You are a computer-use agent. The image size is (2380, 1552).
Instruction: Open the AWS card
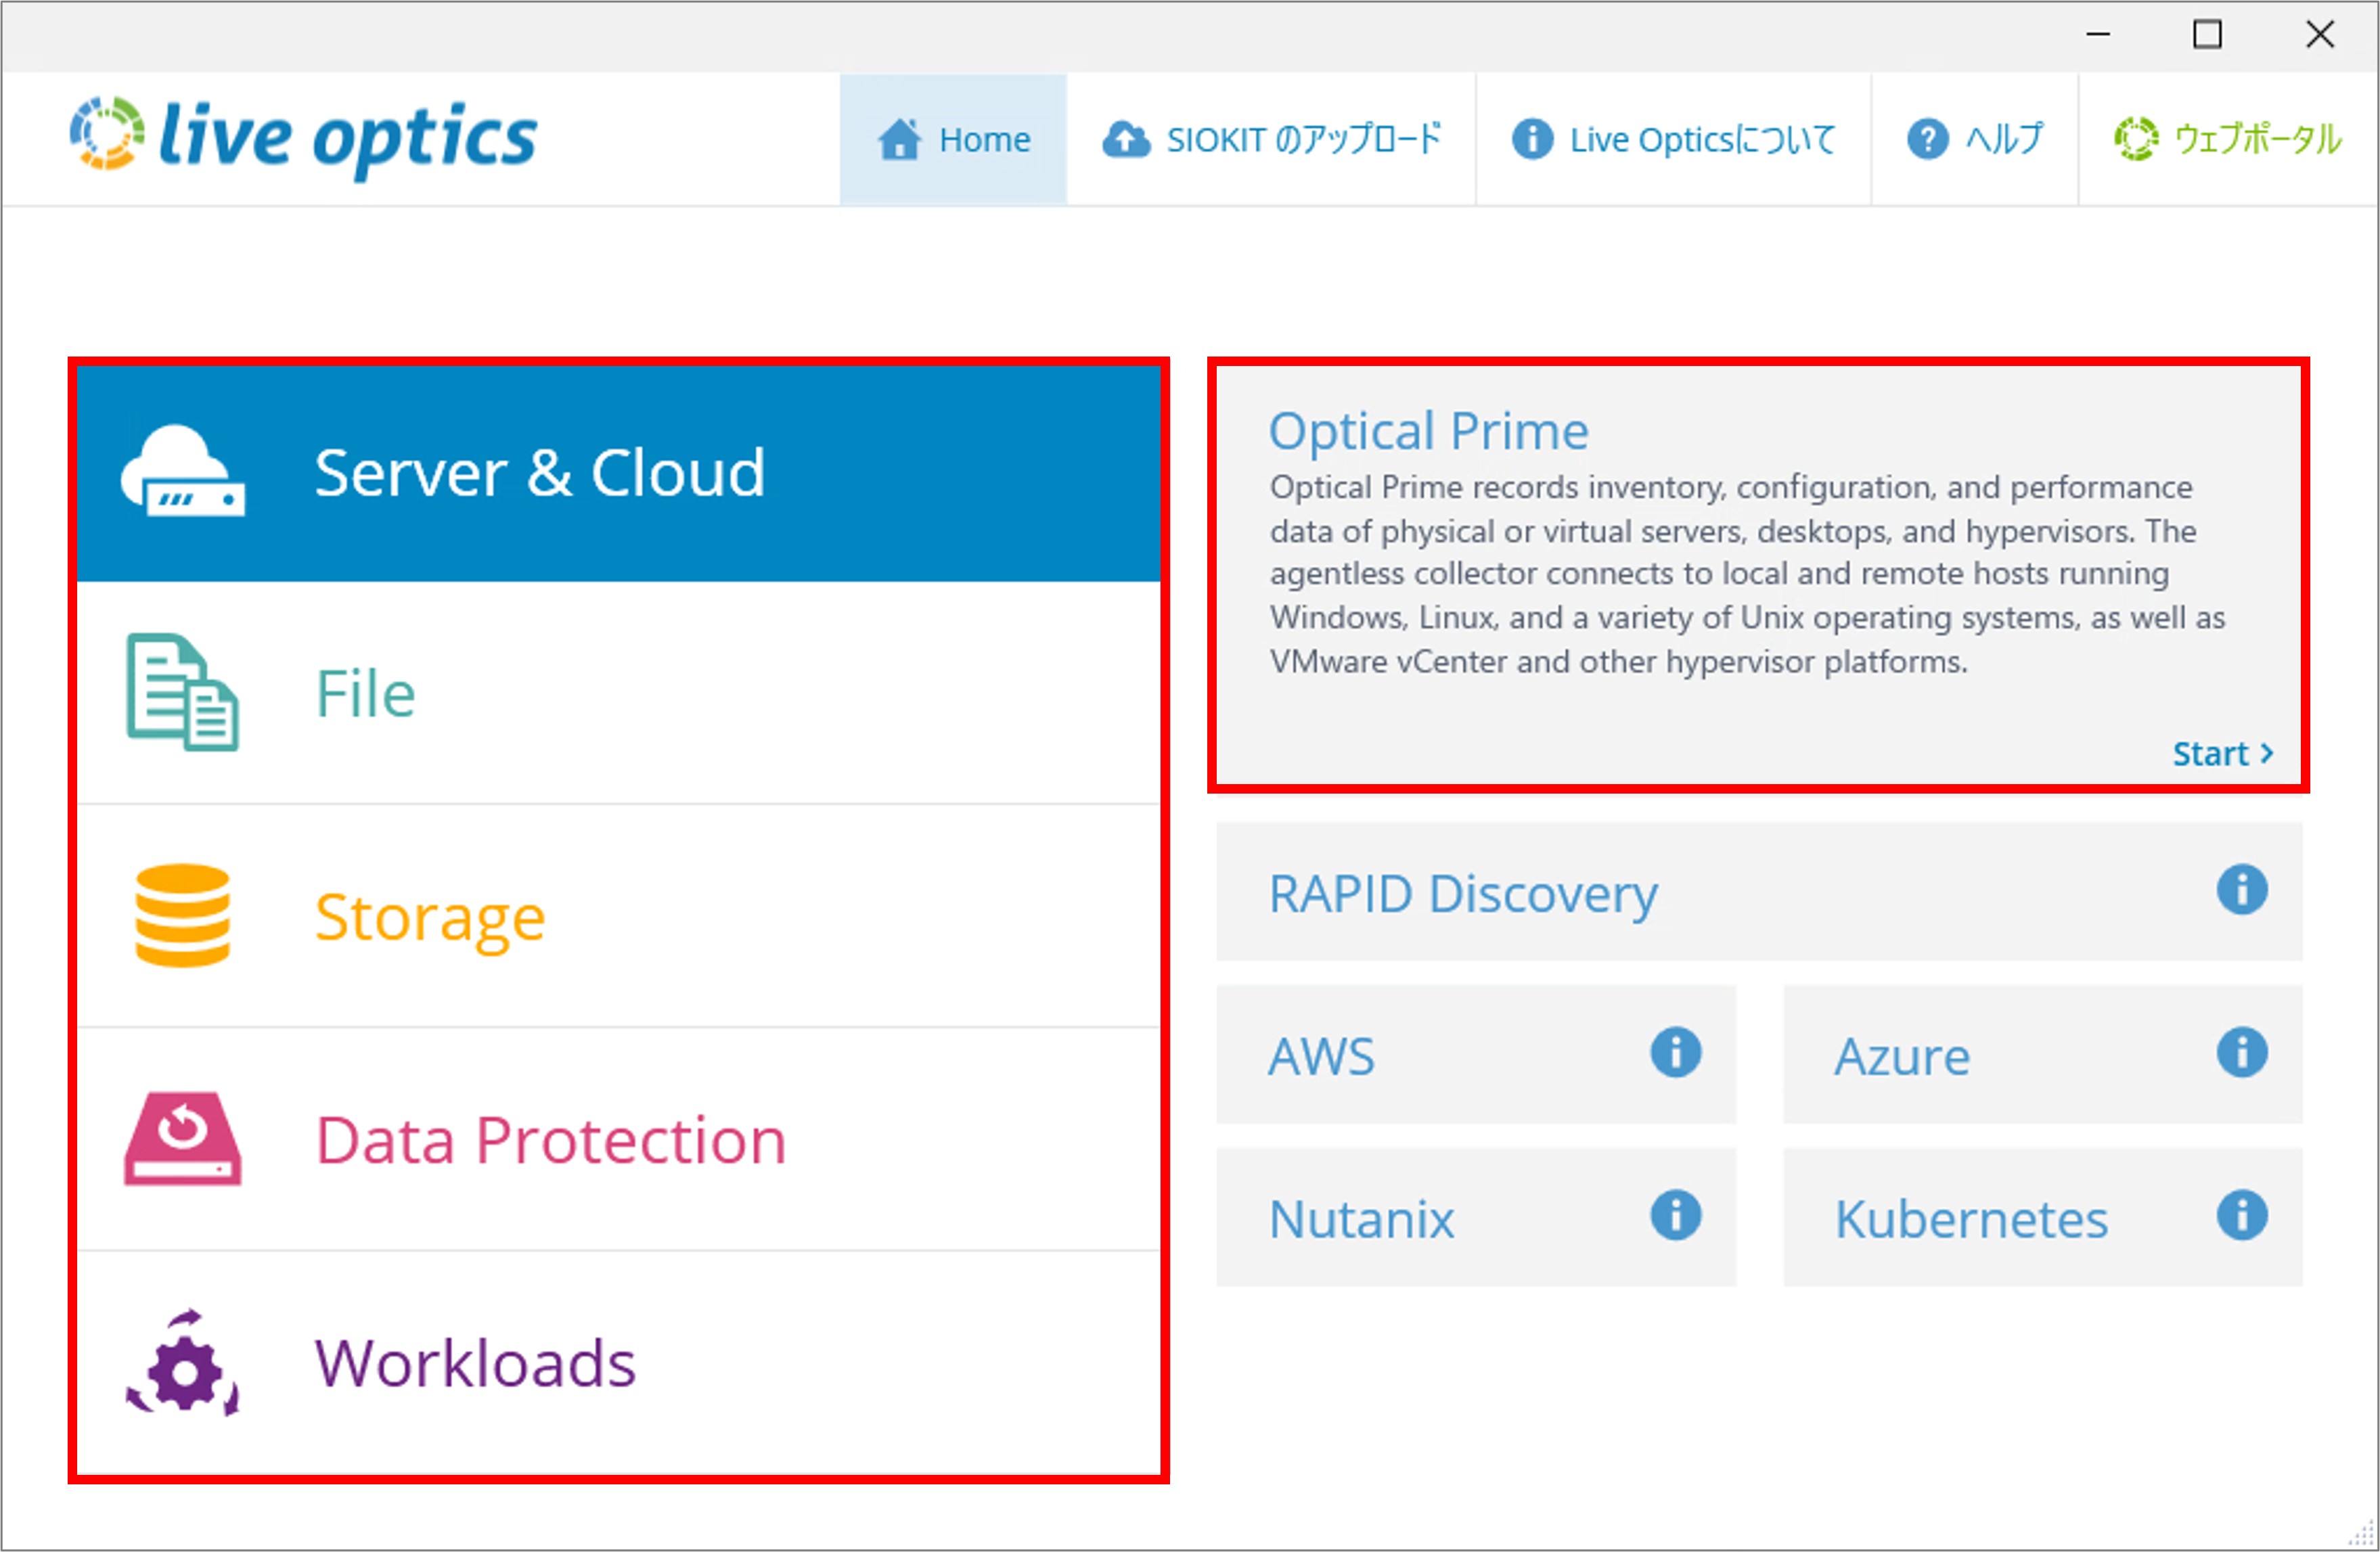point(1476,1055)
